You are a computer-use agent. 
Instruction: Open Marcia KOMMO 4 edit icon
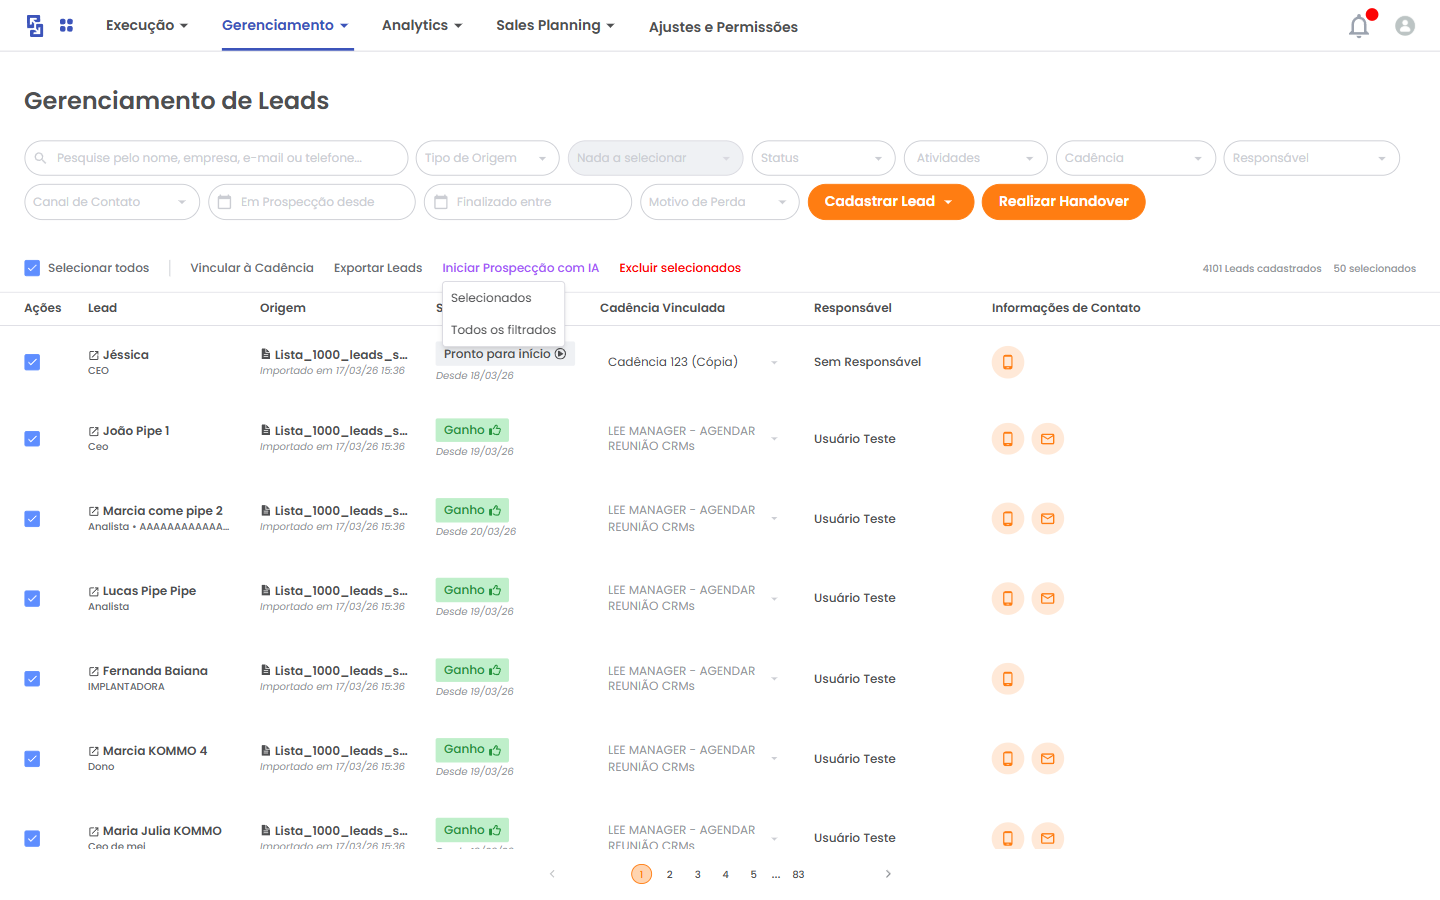click(x=94, y=752)
